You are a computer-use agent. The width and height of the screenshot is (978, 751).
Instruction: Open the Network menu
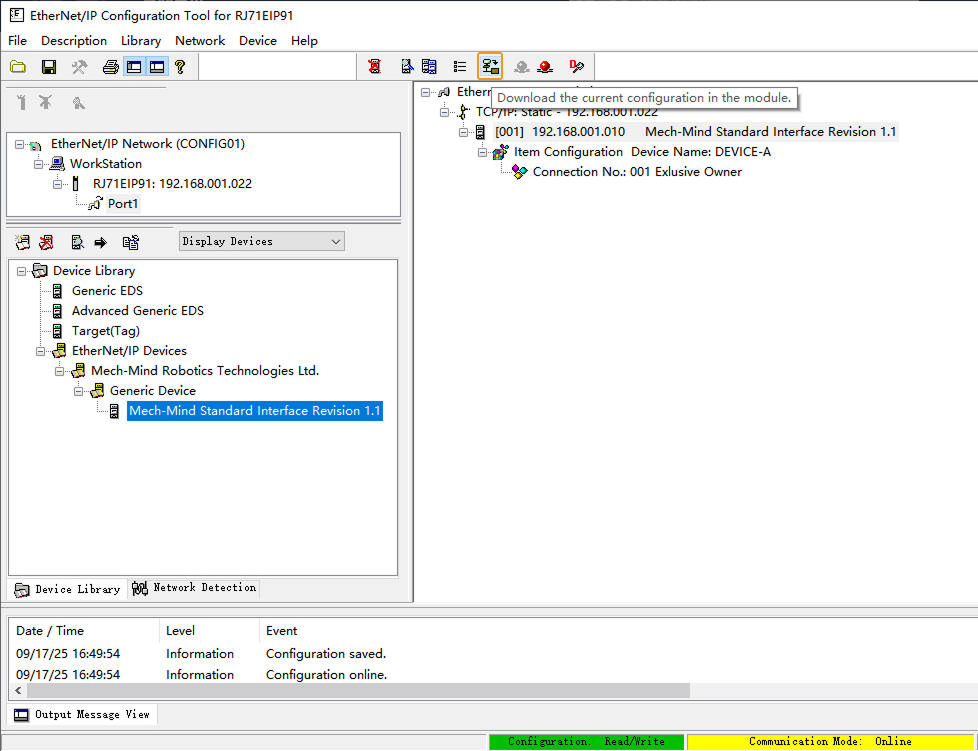point(200,41)
